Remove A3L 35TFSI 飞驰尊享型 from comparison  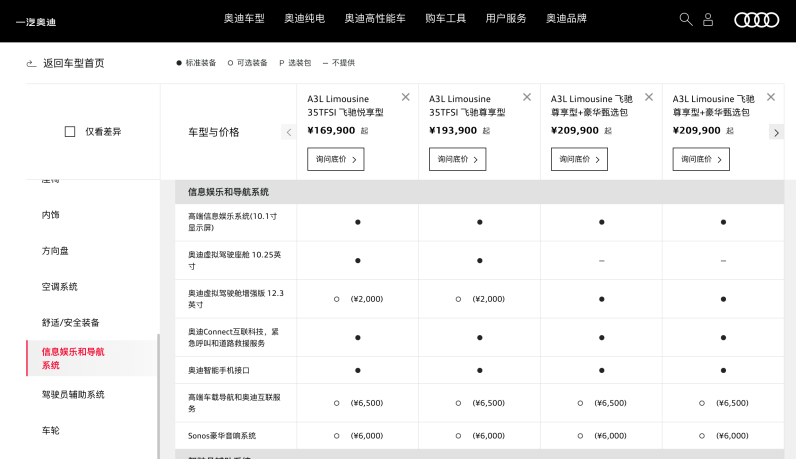pyautogui.click(x=527, y=97)
